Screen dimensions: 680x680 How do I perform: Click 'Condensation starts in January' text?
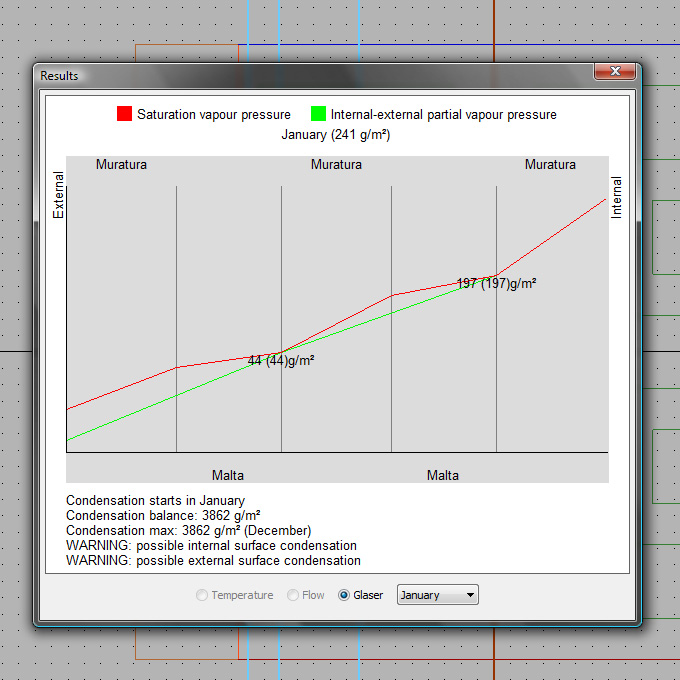[x=155, y=500]
